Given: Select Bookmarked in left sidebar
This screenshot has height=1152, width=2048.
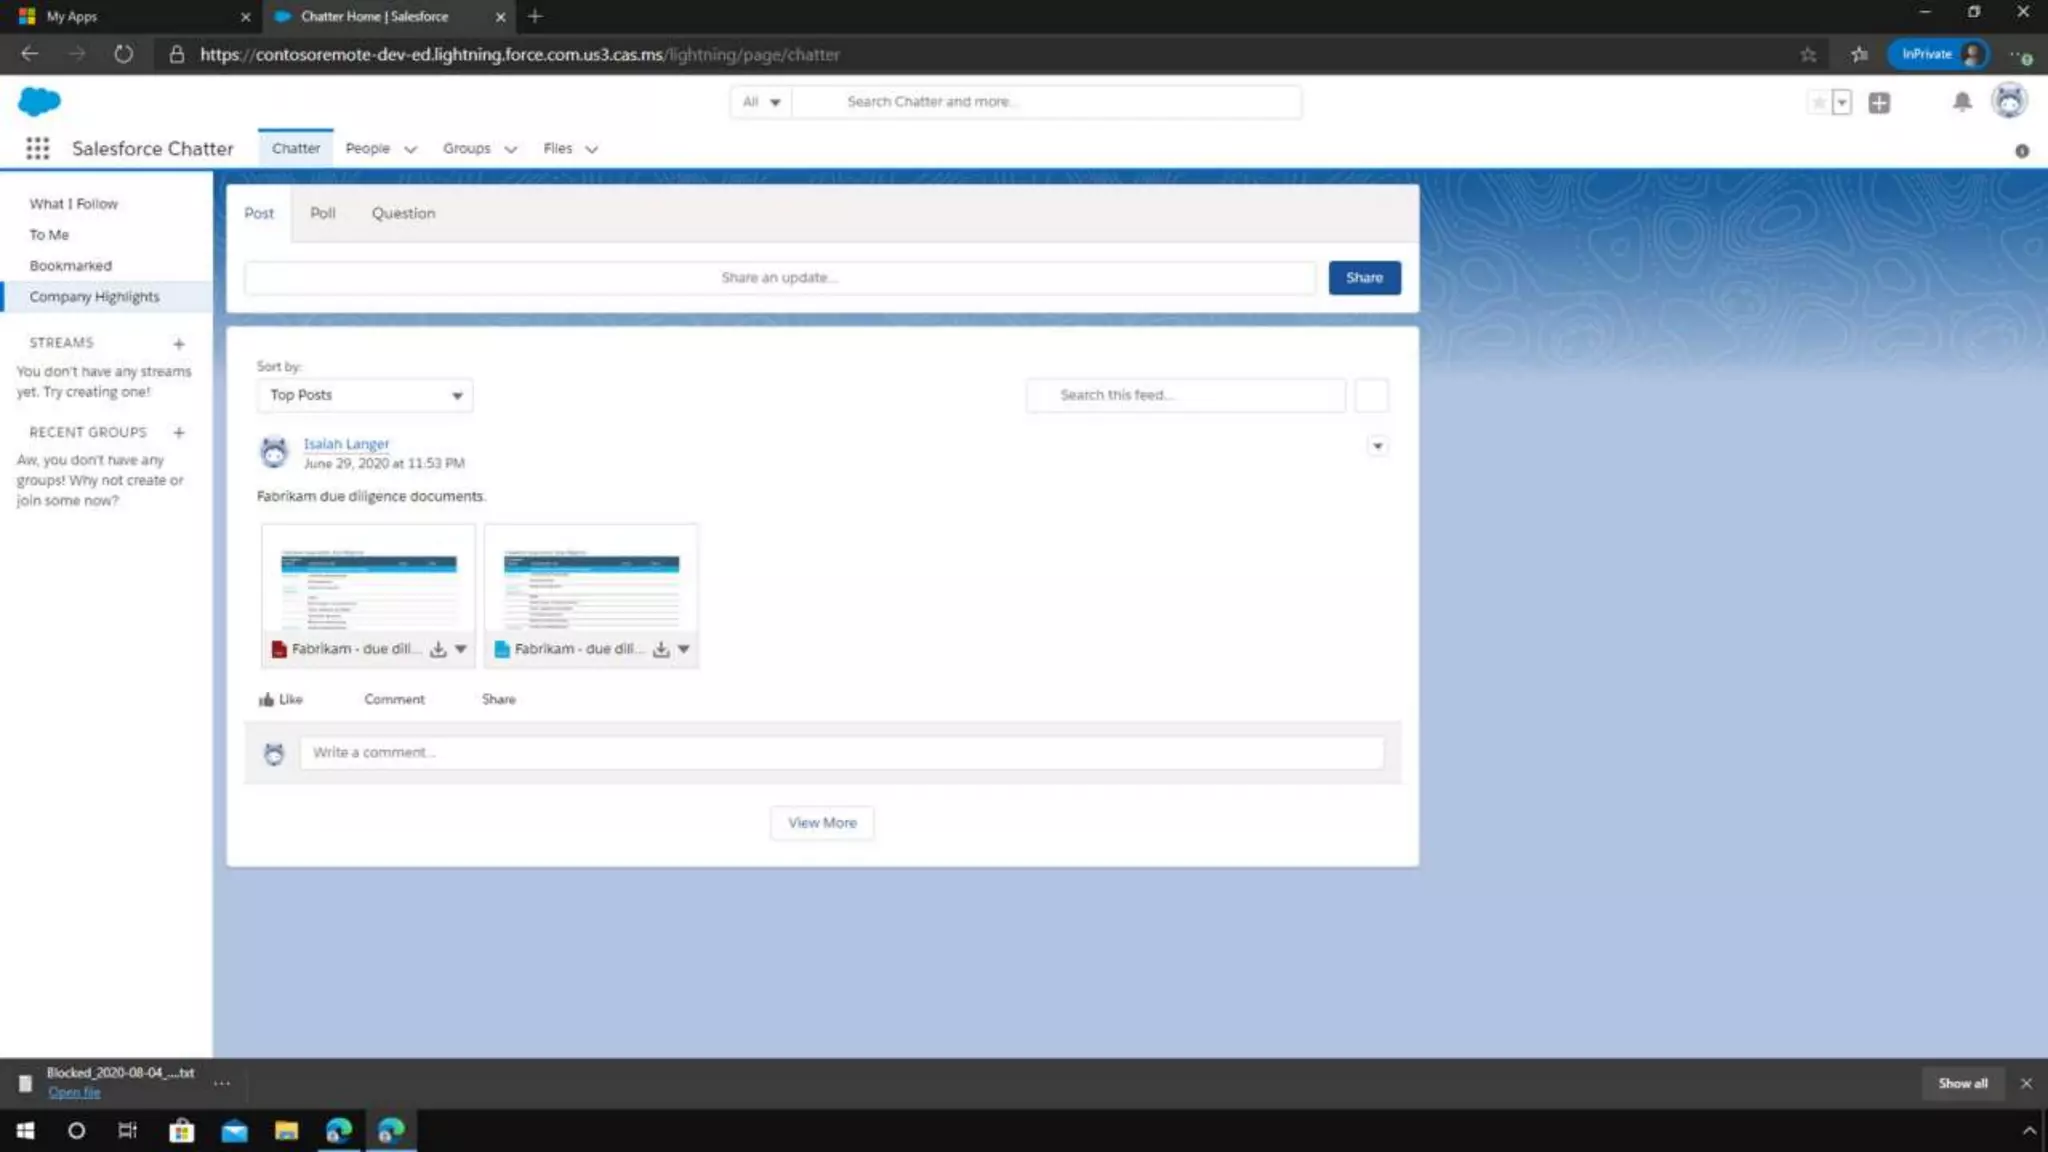Looking at the screenshot, I should click(x=70, y=265).
